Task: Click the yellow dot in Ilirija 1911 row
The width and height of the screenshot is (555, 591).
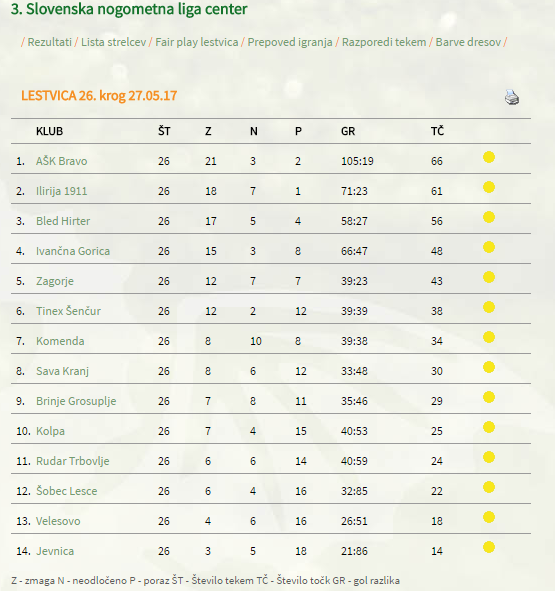Action: point(489,187)
